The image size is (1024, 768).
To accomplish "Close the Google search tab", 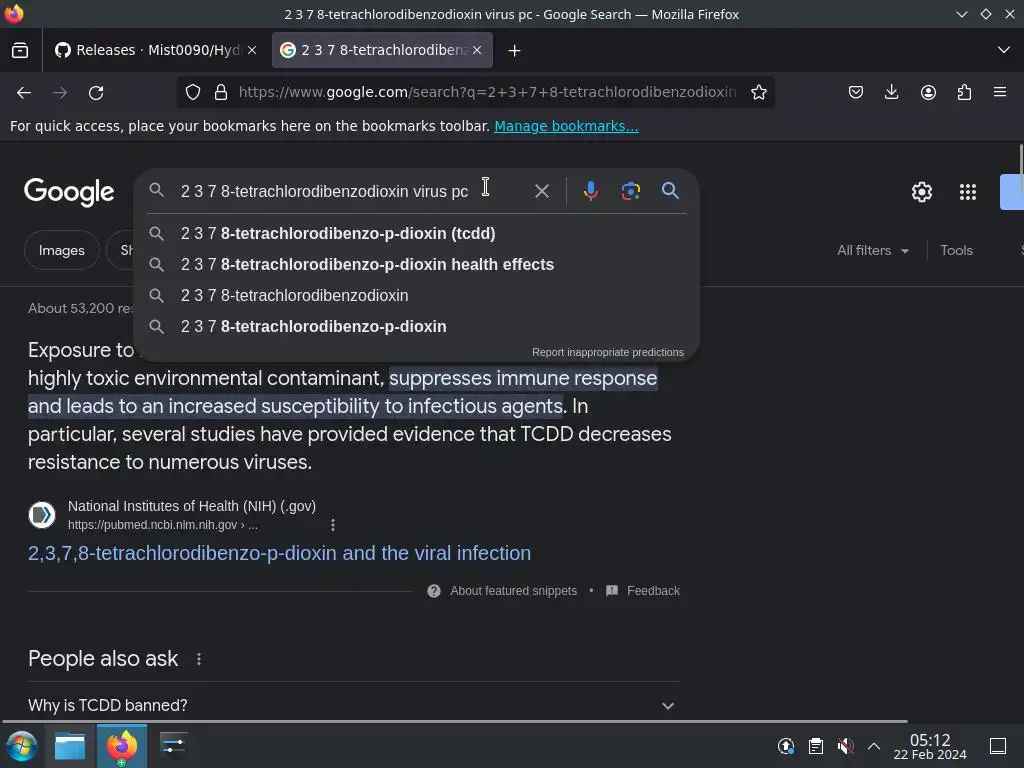I will pos(477,50).
